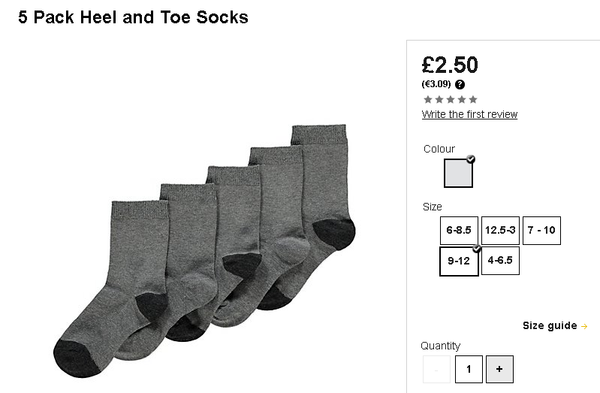The height and width of the screenshot is (393, 600).
Task: Select the grey colour swatch
Action: coord(458,173)
